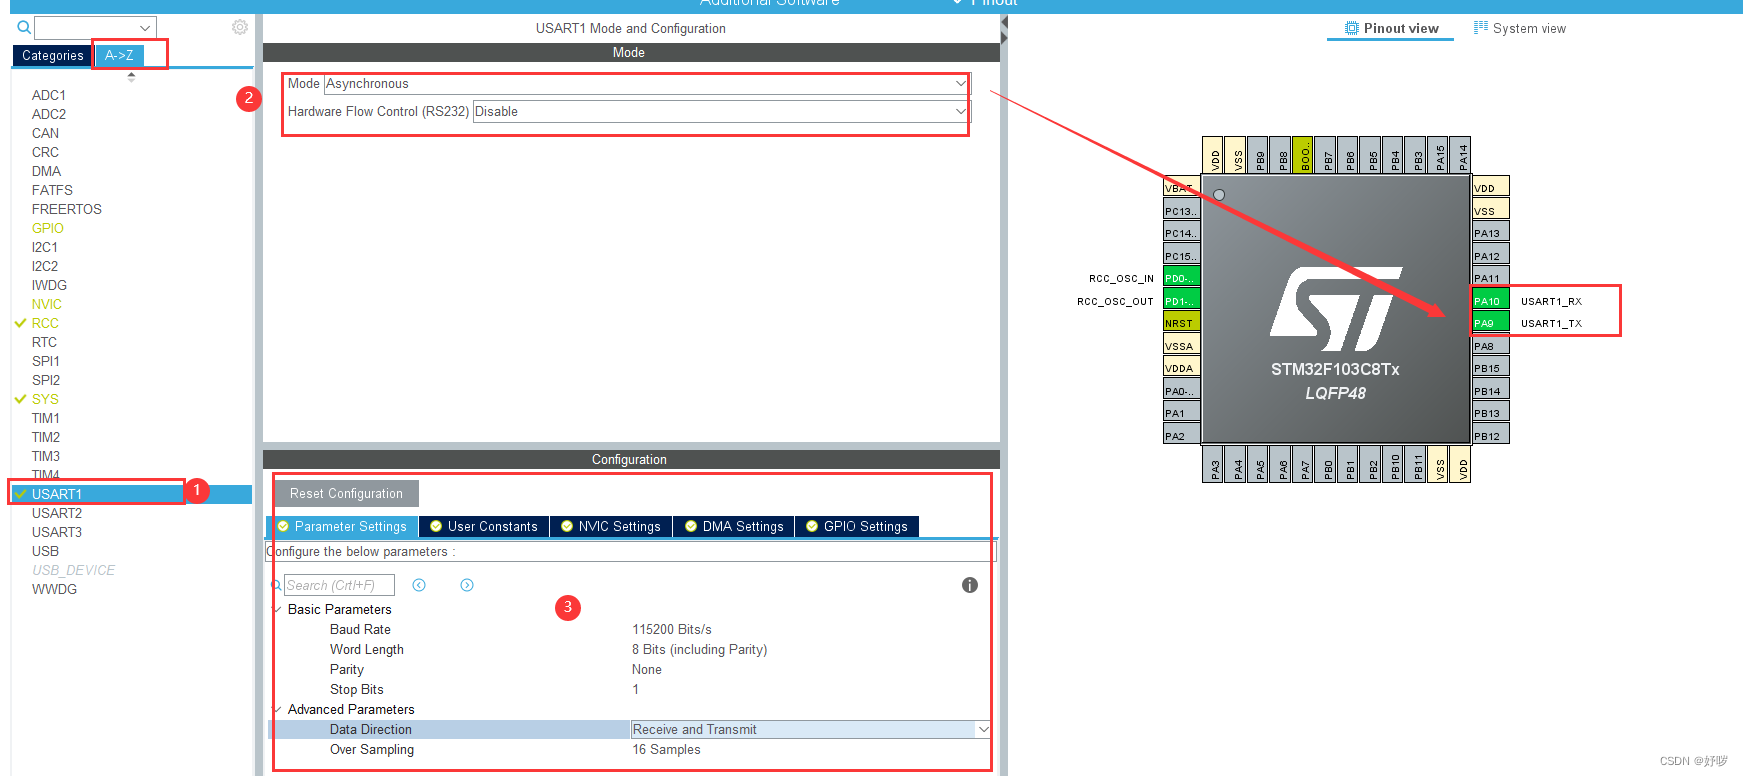Click pin PA13 on the chip
The image size is (1743, 776).
pos(1490,232)
